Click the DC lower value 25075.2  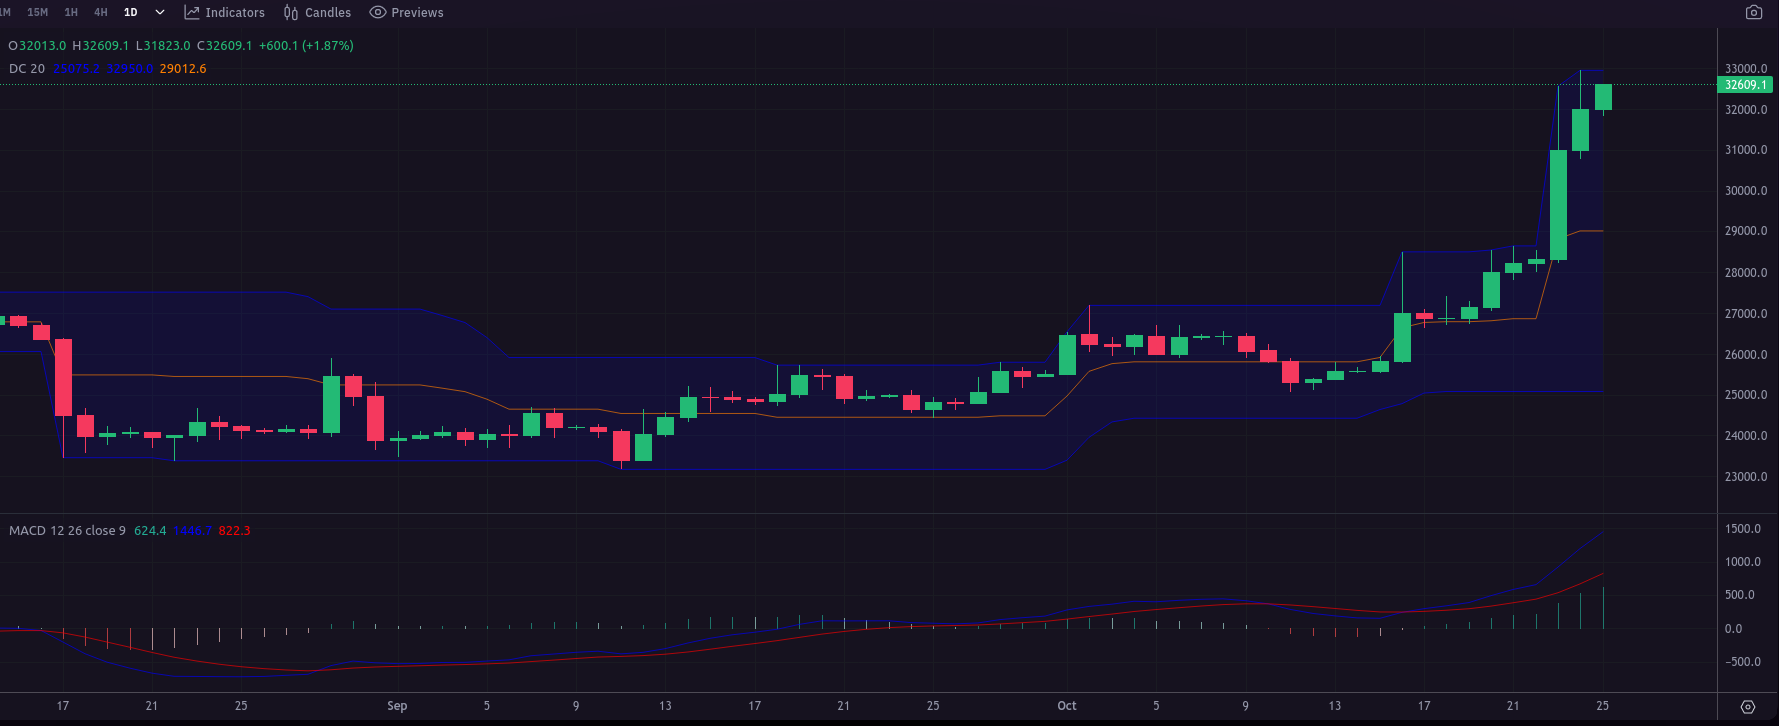click(x=77, y=69)
